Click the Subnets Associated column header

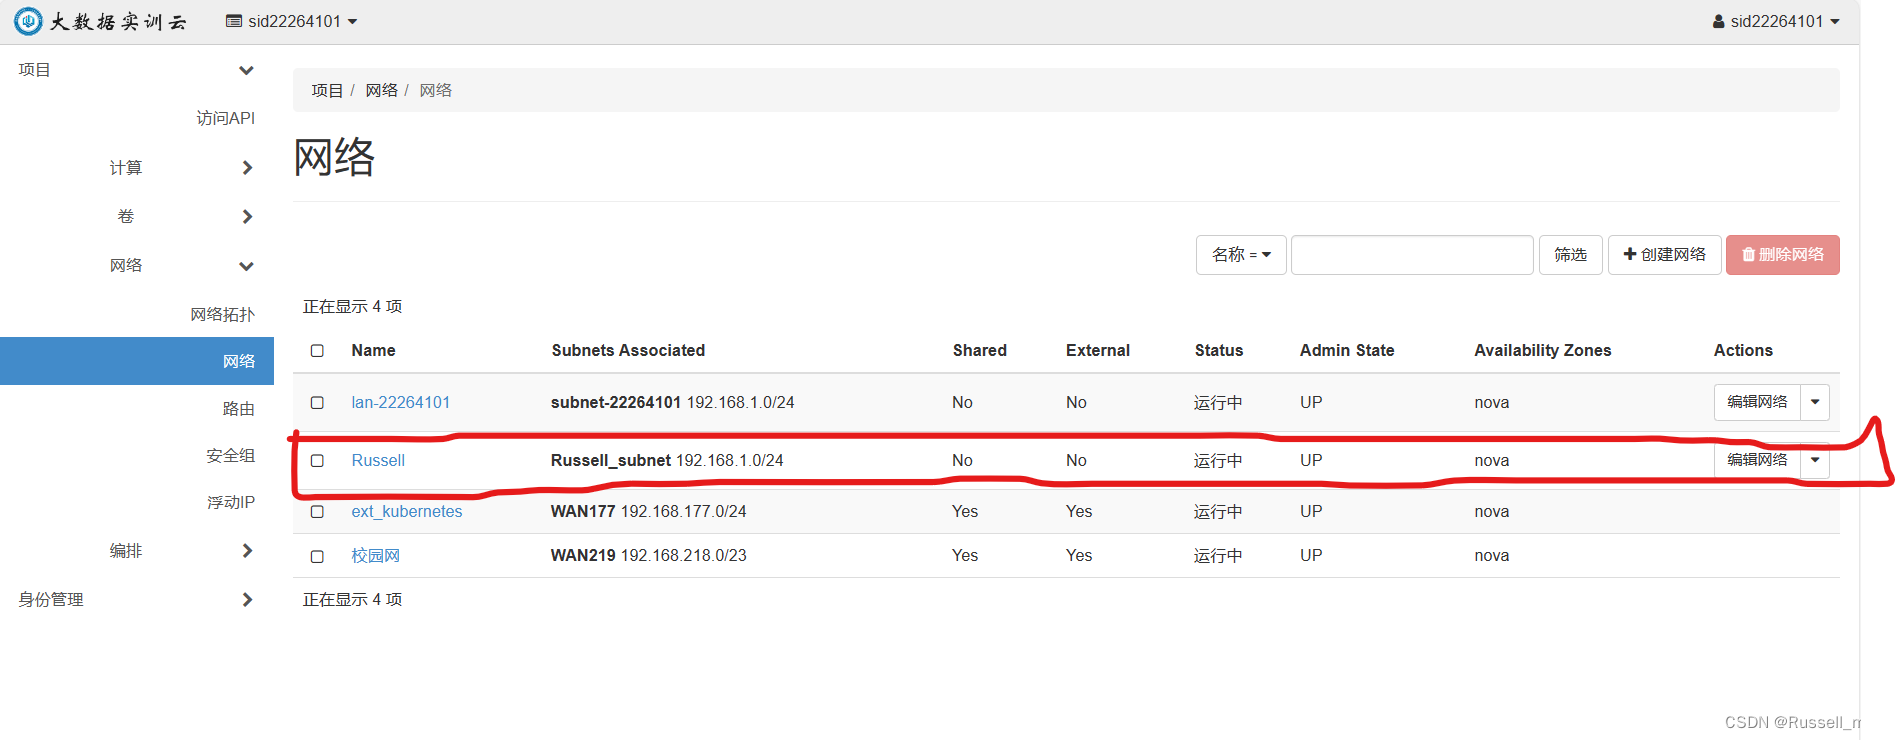(628, 350)
